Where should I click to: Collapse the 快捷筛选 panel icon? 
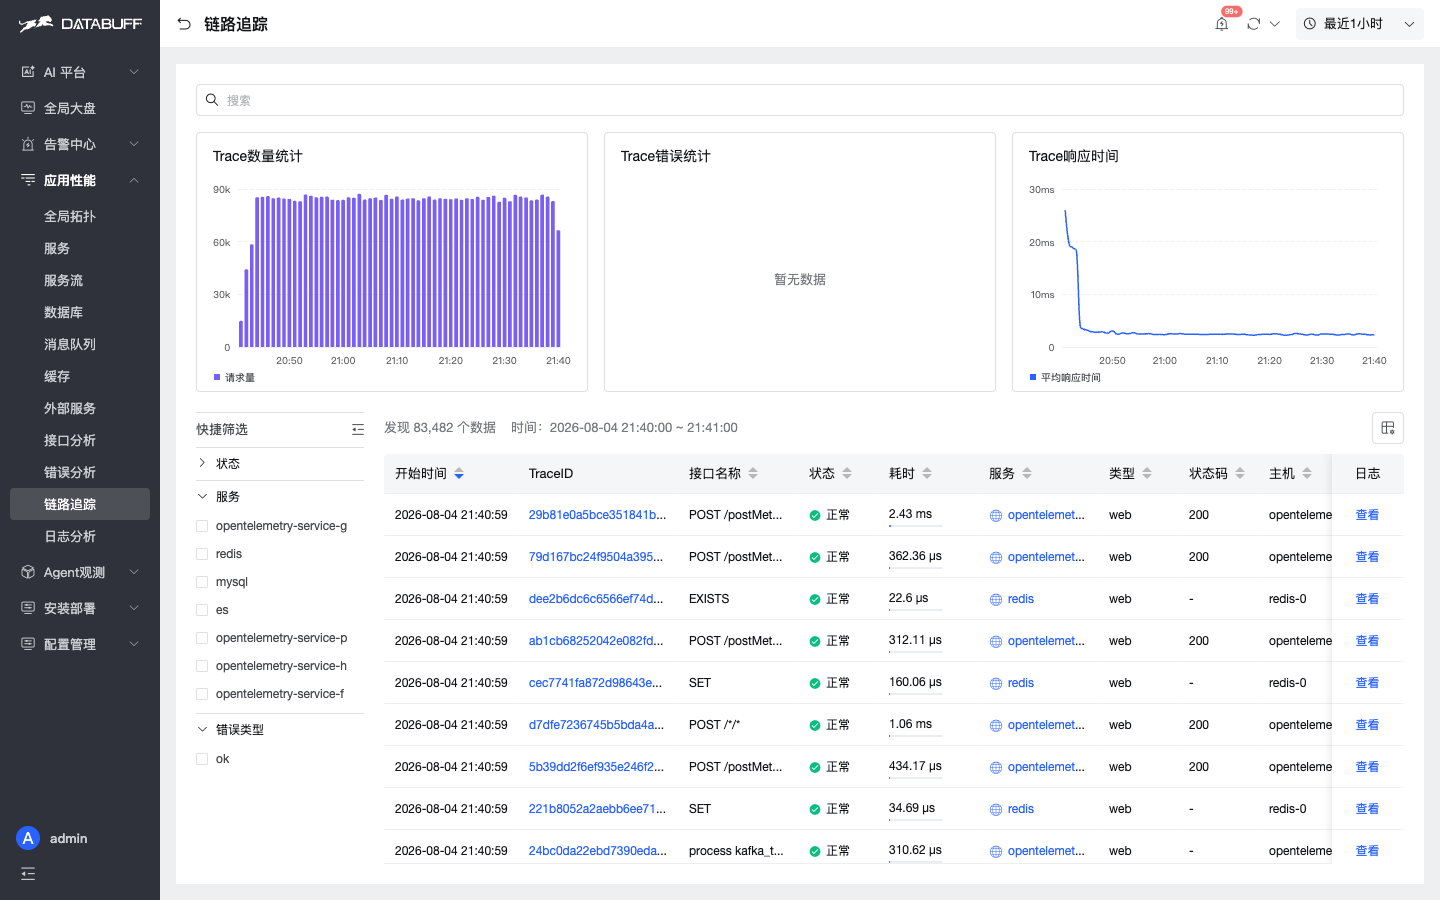tap(358, 429)
